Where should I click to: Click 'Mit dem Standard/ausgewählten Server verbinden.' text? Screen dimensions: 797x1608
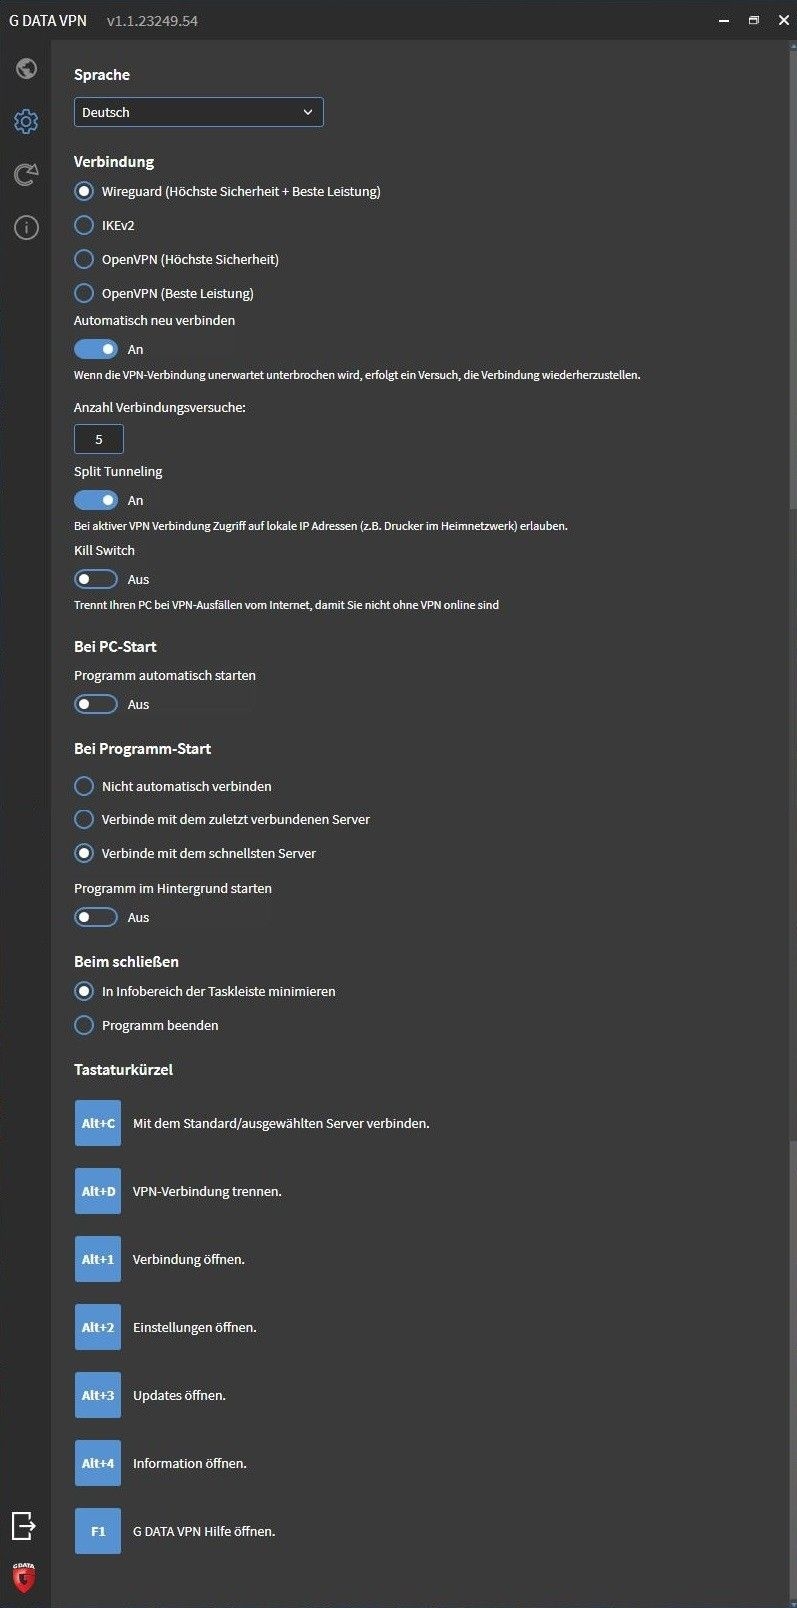coord(281,1123)
